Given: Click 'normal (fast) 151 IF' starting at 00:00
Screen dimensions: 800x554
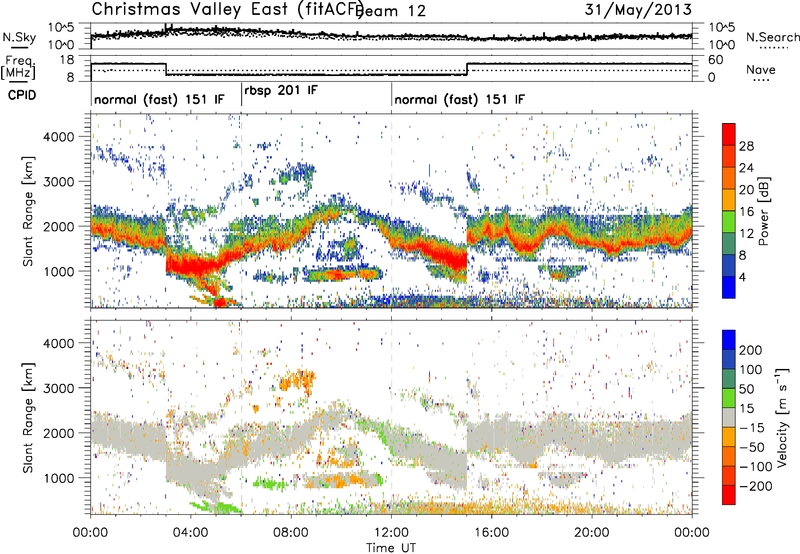Looking at the screenshot, I should pyautogui.click(x=159, y=99).
